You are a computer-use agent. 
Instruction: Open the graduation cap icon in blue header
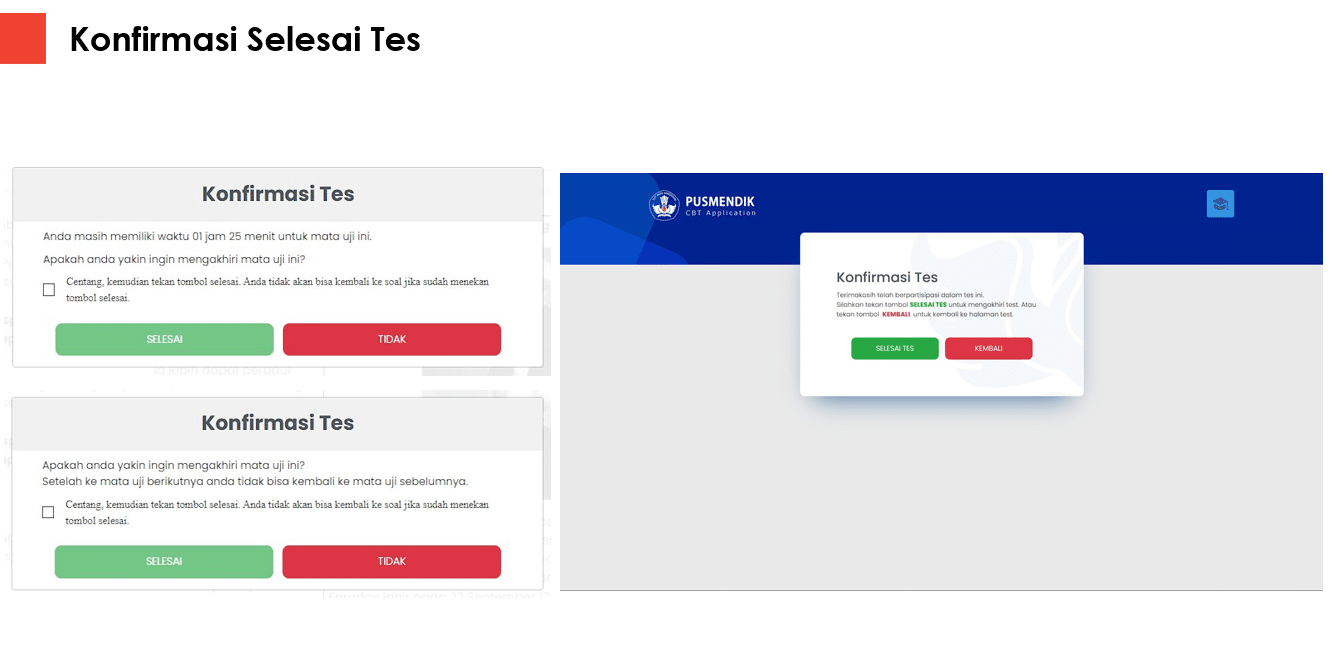point(1220,204)
